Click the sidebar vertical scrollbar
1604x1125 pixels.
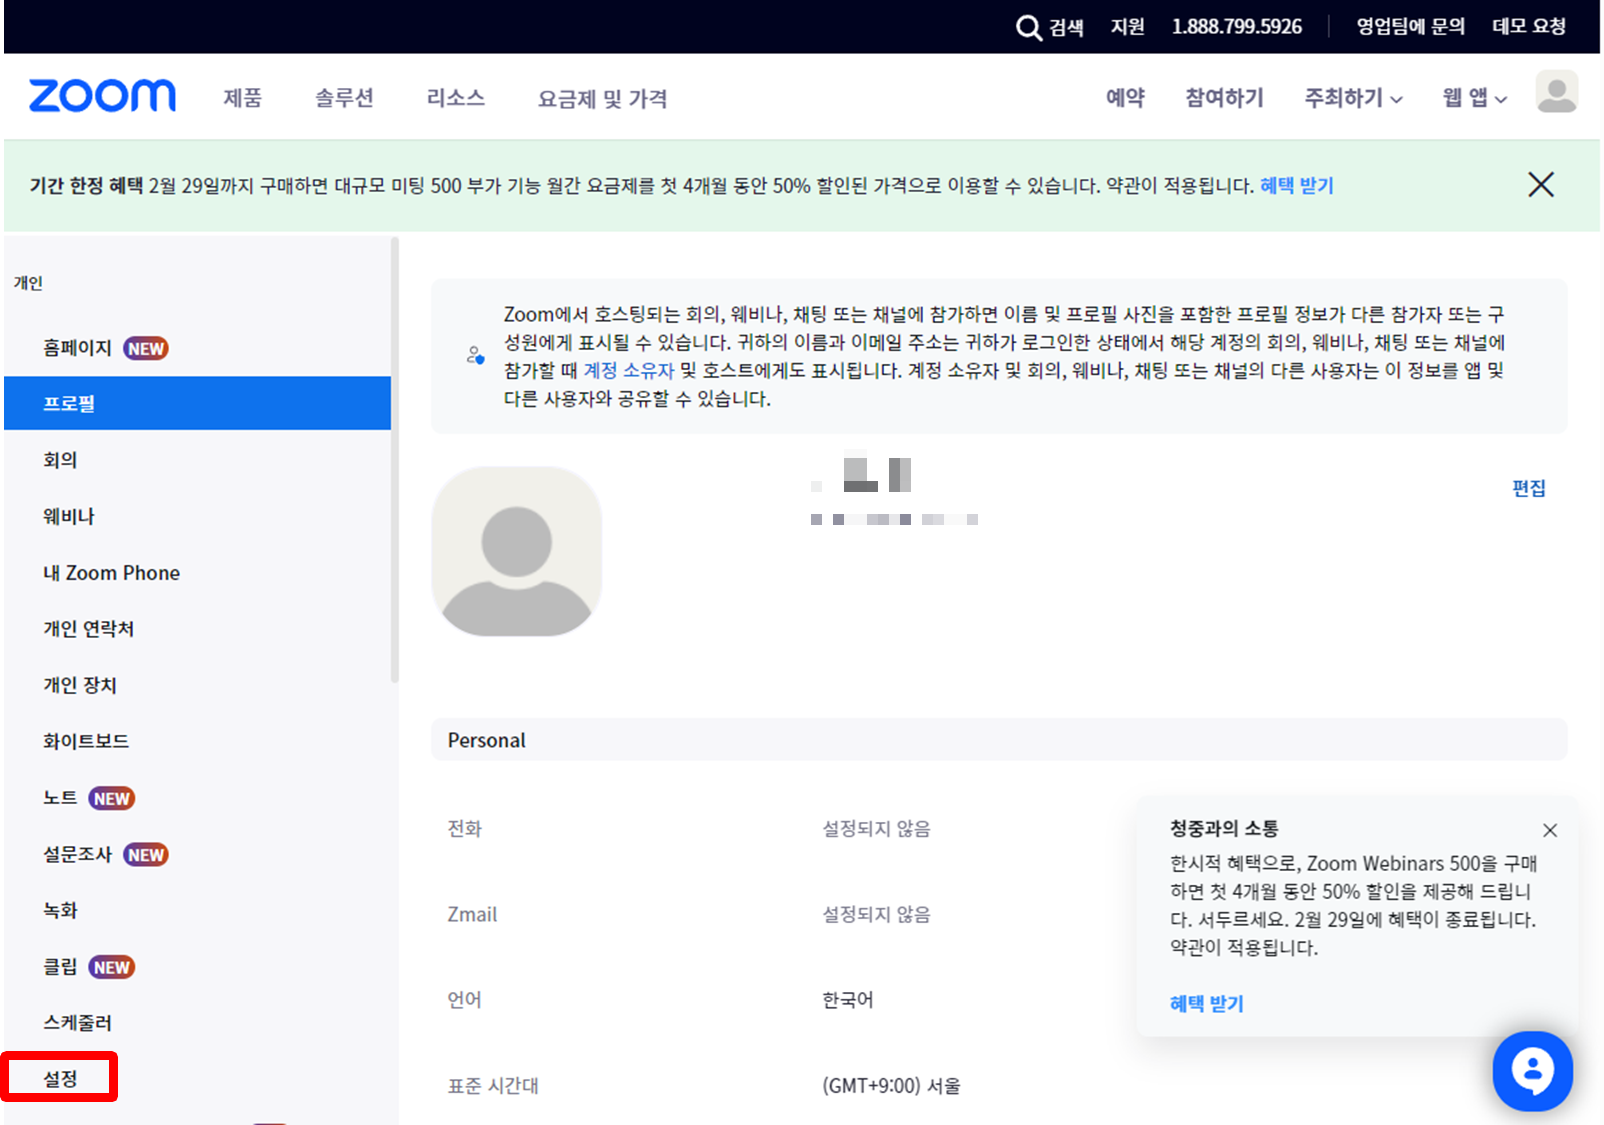point(395,460)
